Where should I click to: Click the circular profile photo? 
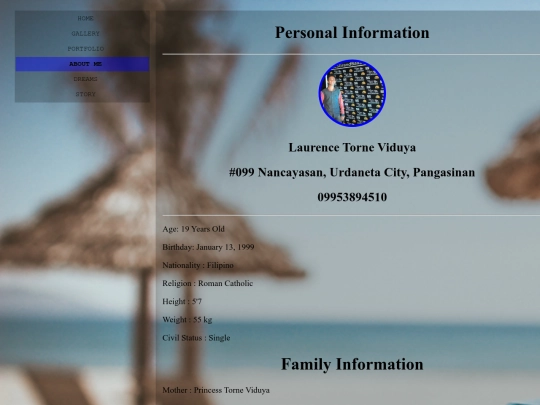pos(352,93)
